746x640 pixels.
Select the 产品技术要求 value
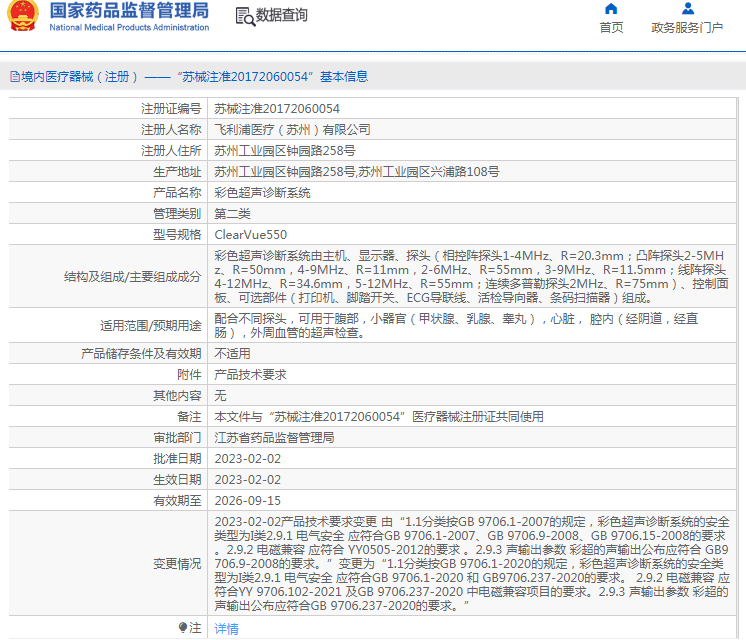(250, 374)
